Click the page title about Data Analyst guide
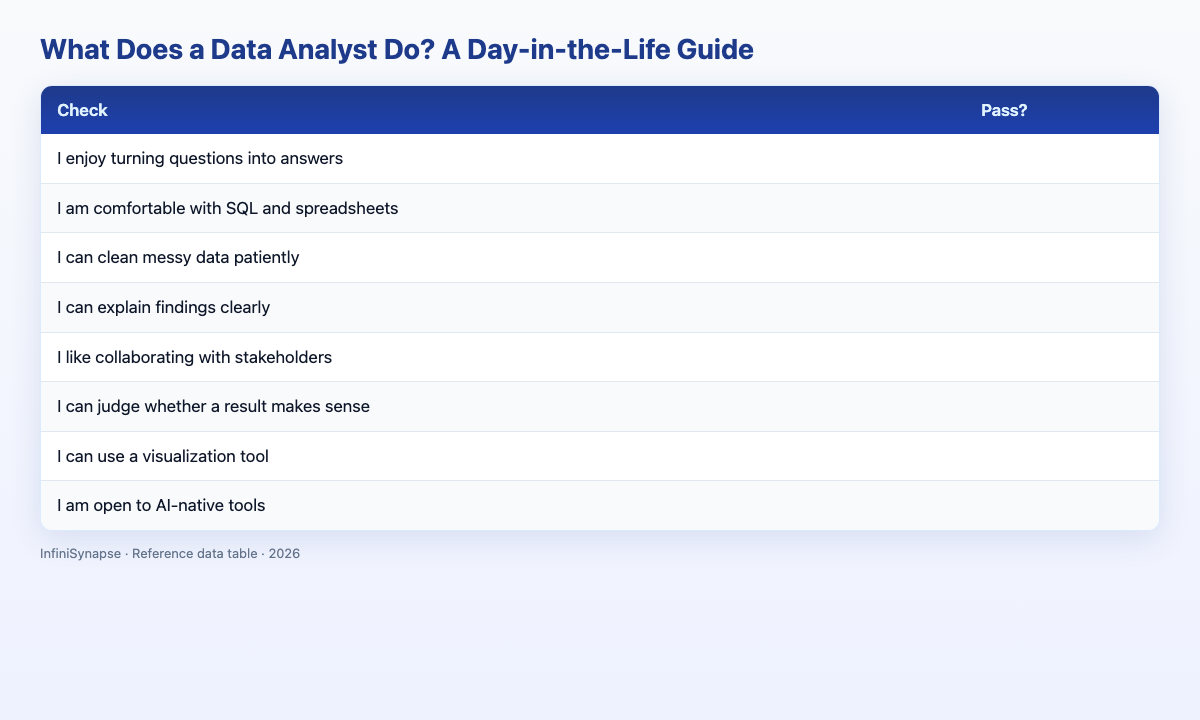Image resolution: width=1200 pixels, height=720 pixels. (x=396, y=49)
